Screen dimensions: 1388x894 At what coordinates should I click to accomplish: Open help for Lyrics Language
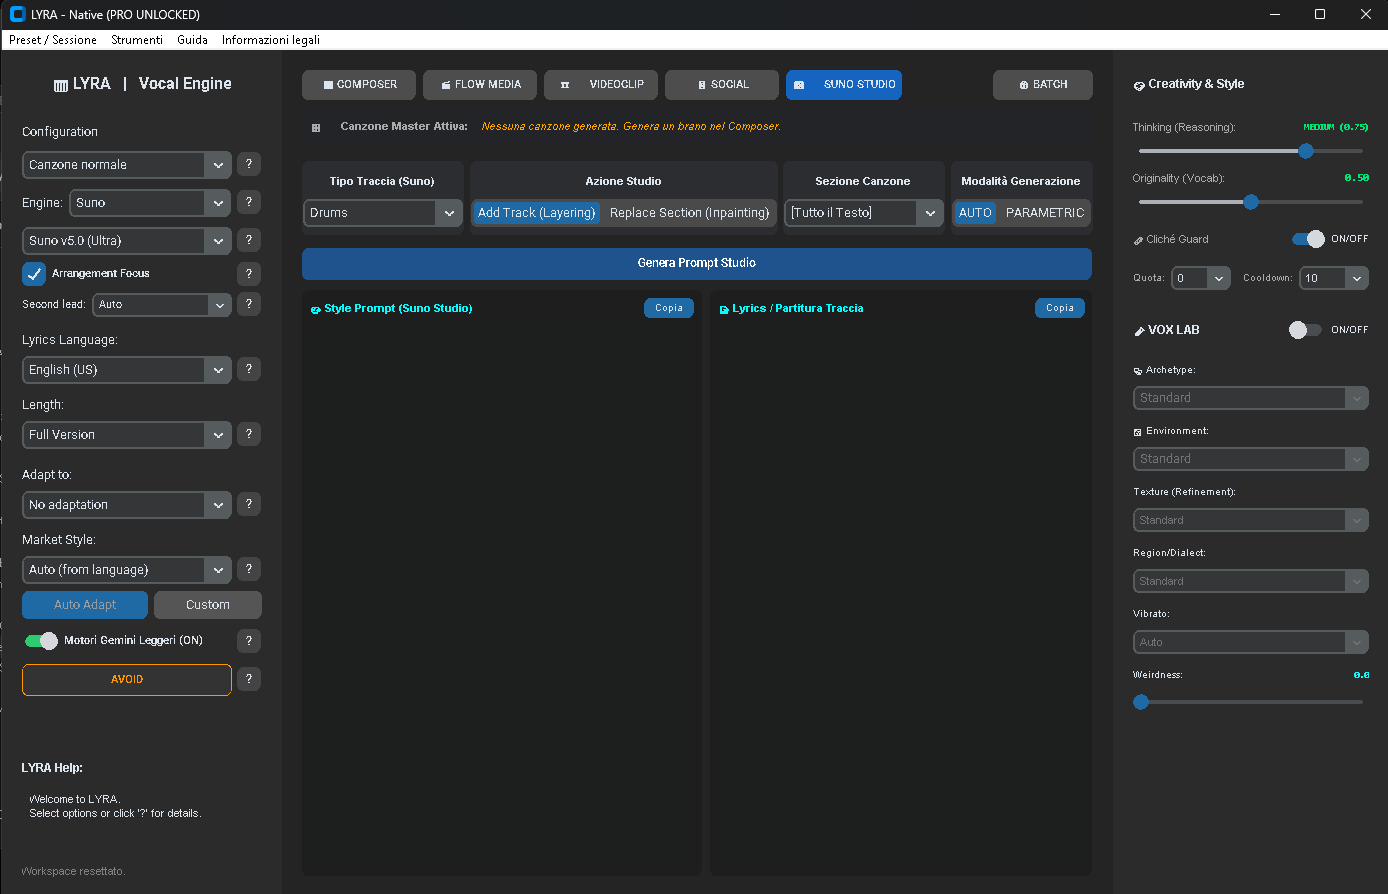coord(249,369)
